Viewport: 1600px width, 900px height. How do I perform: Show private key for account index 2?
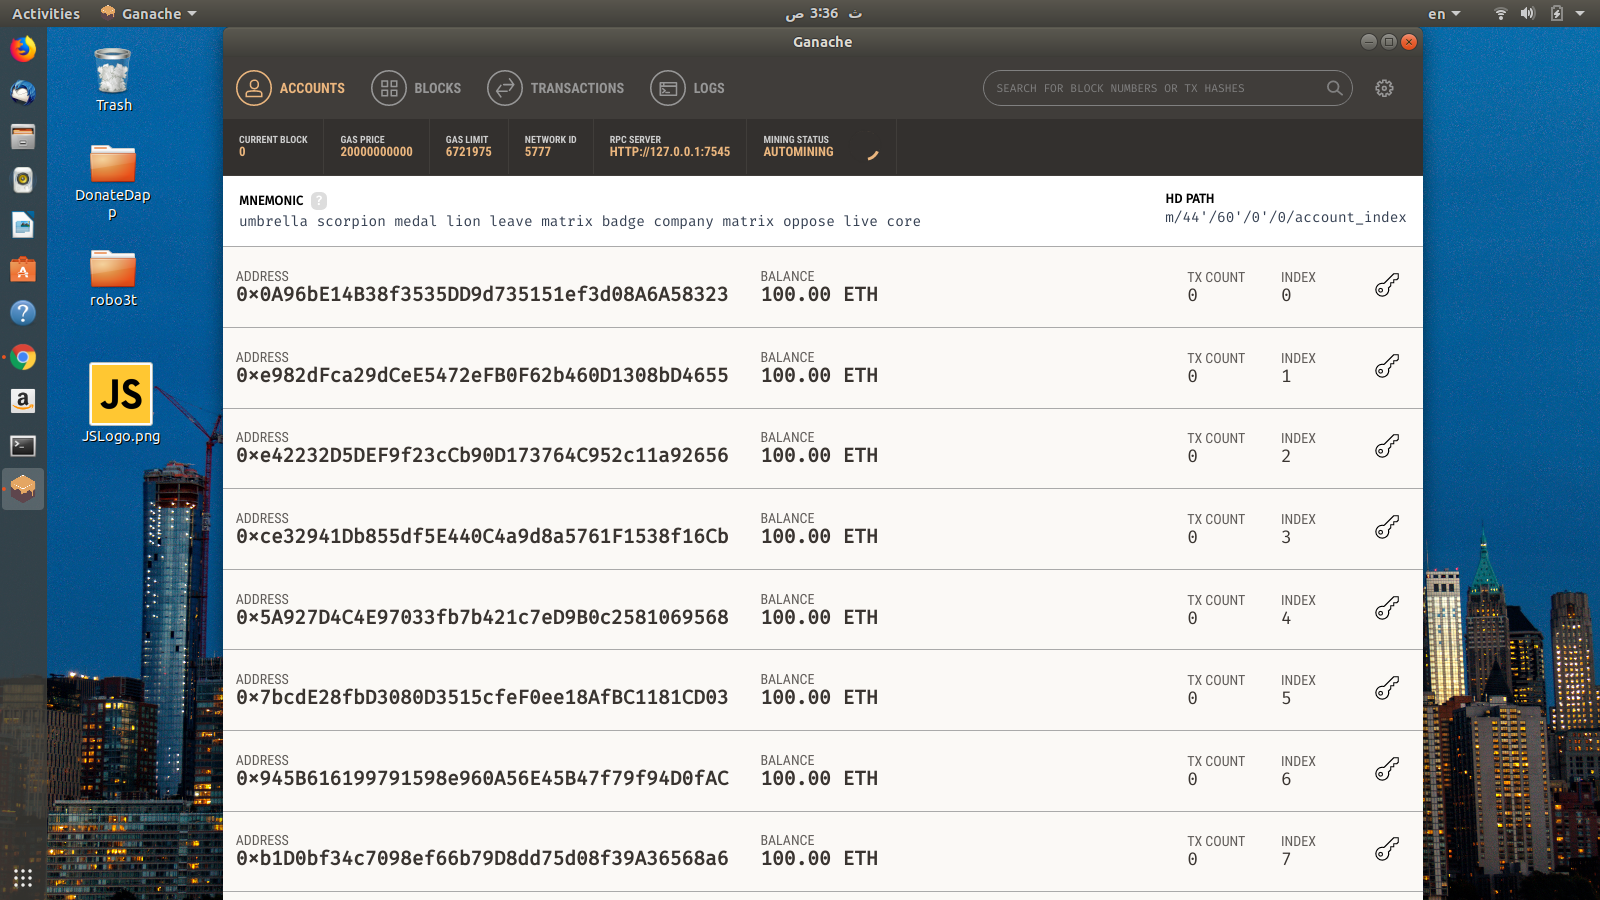(1386, 447)
